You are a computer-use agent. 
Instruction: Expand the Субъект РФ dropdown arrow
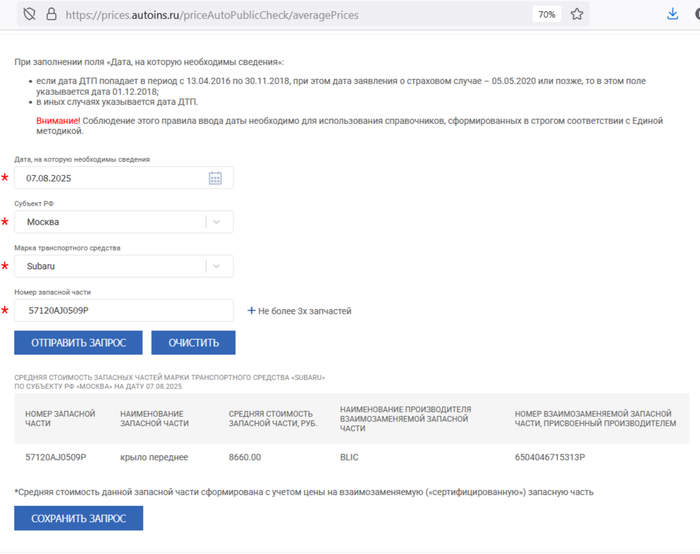coord(219,222)
